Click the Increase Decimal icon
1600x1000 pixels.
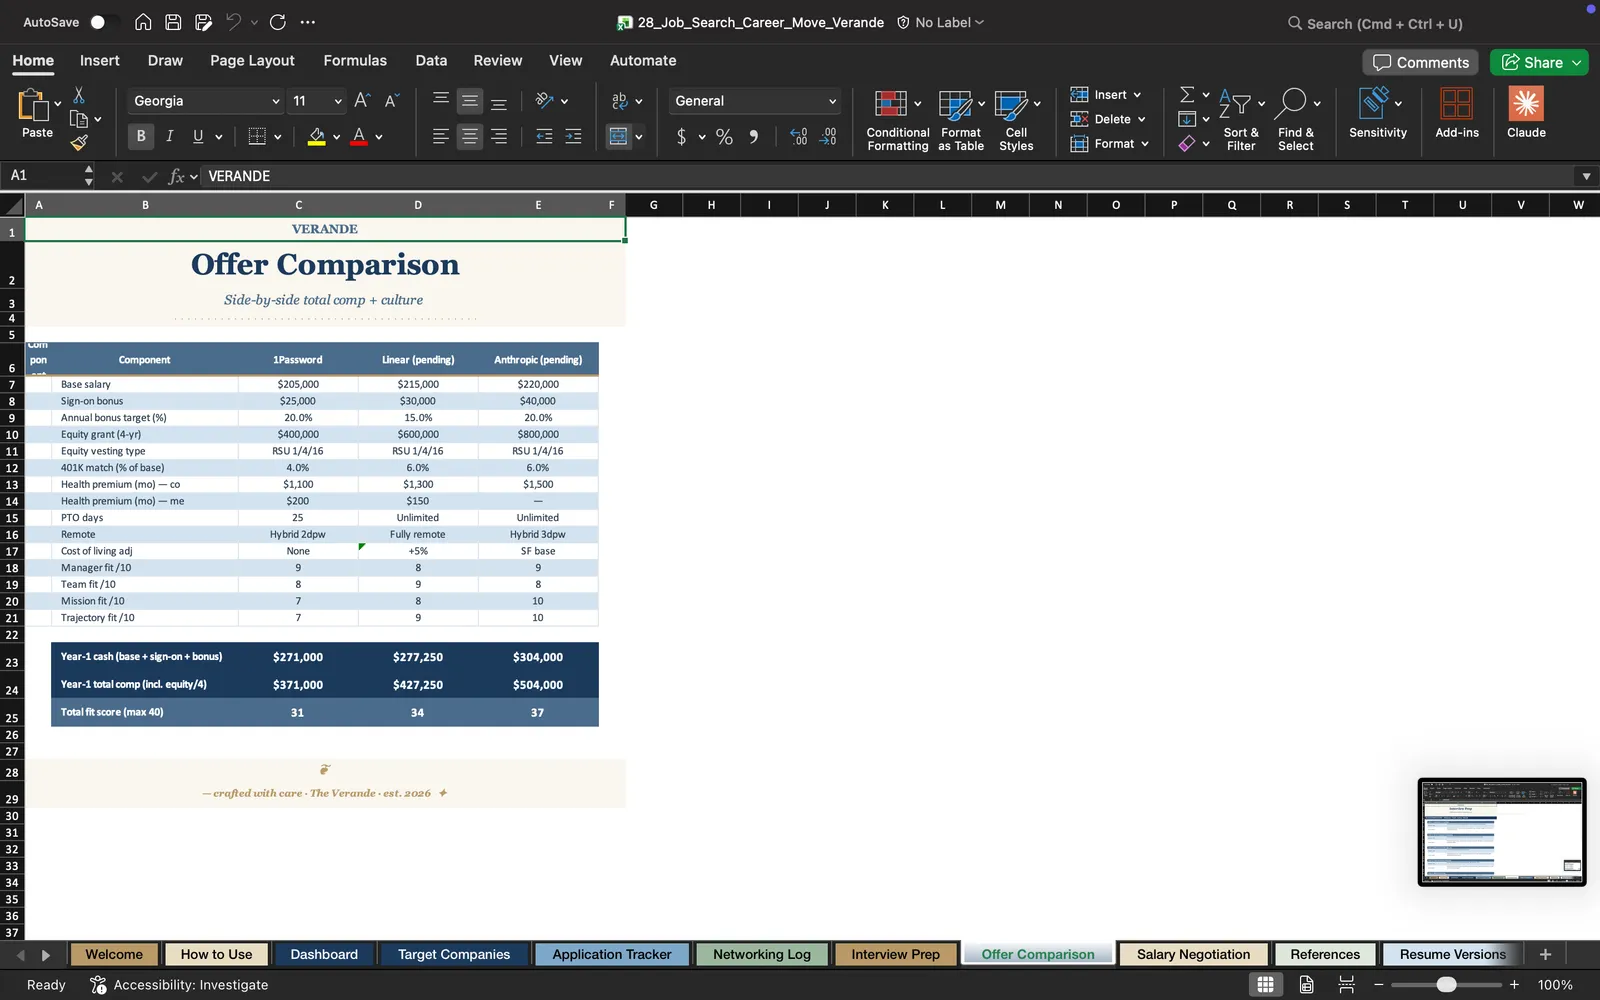(798, 137)
